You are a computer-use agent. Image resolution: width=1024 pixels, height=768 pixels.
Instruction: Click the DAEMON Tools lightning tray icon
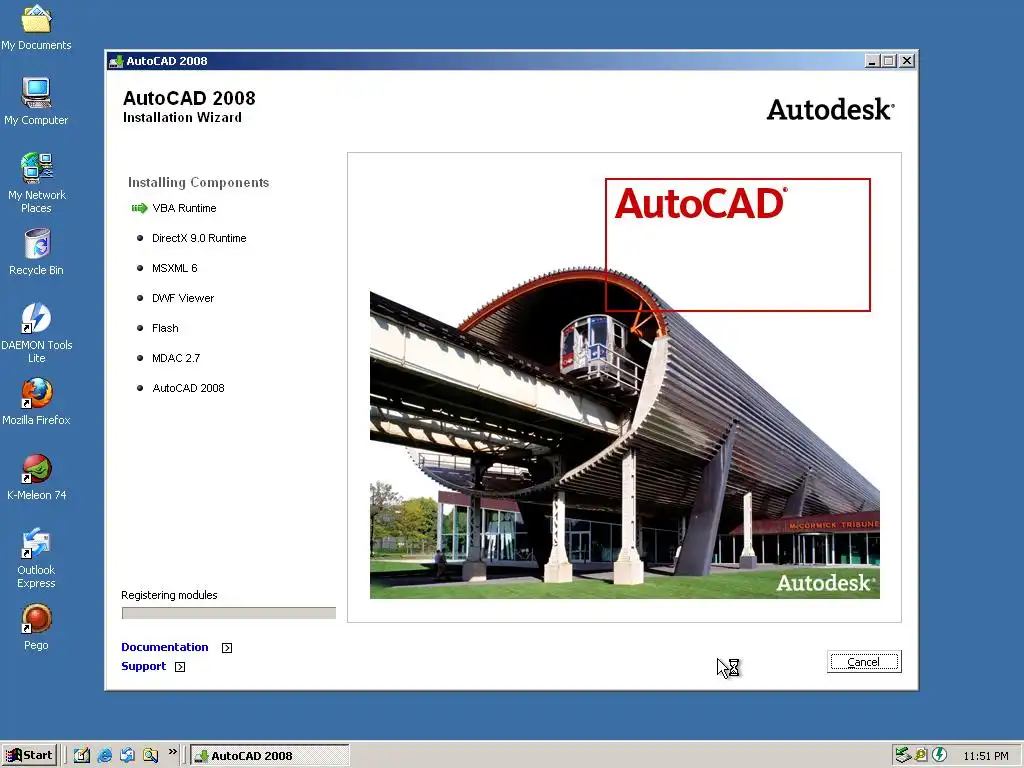[x=939, y=755]
